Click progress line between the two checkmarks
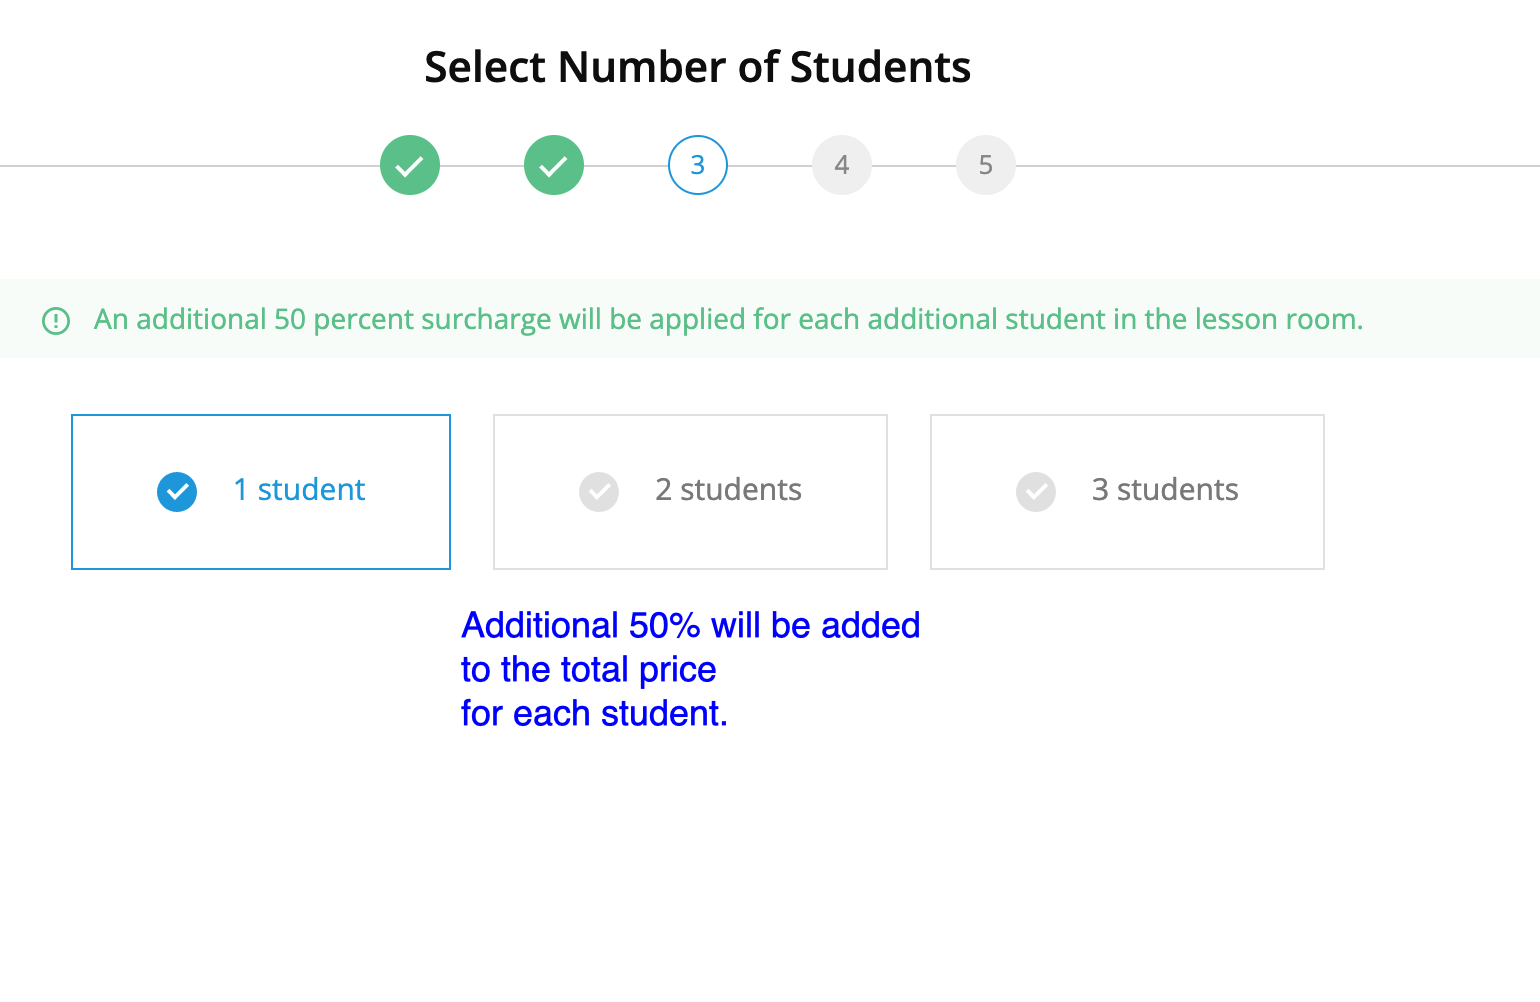 [482, 166]
